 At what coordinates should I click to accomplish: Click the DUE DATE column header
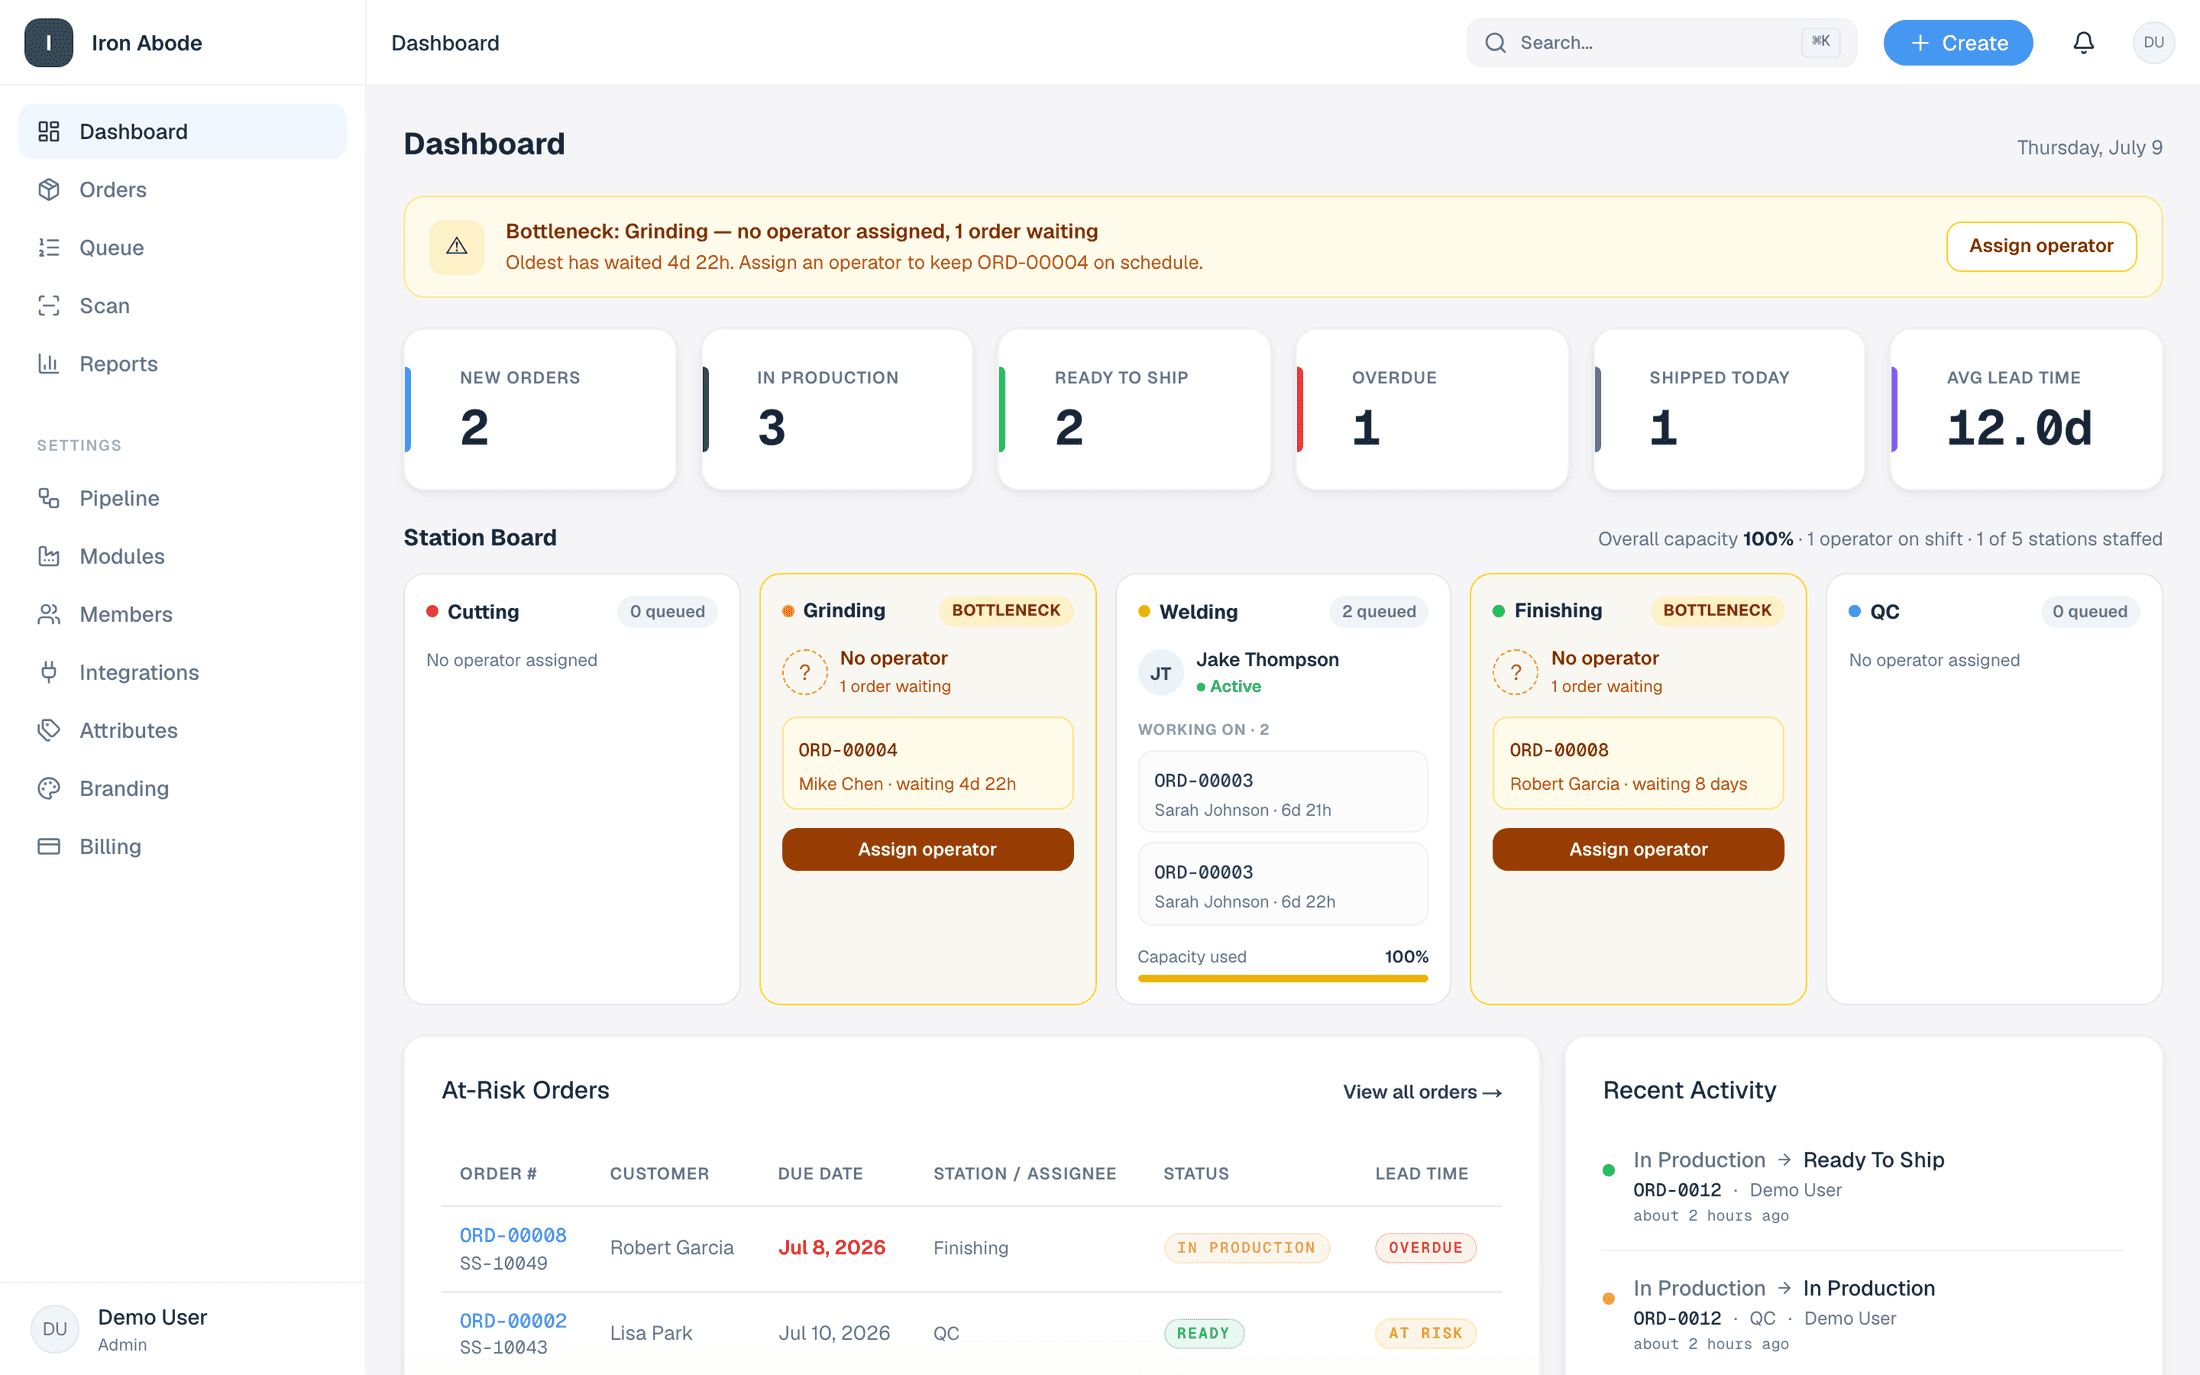(x=820, y=1173)
